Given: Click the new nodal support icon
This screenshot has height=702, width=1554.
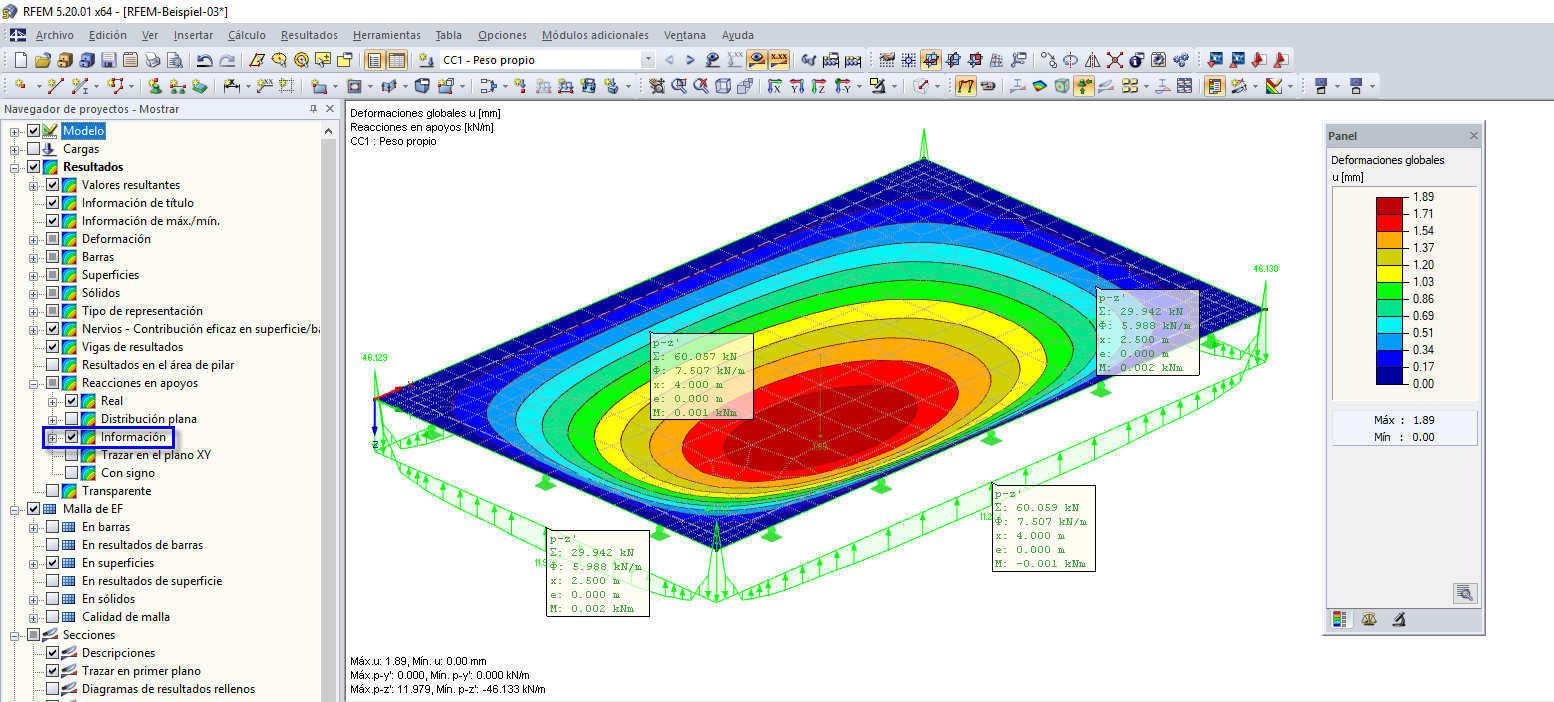Looking at the screenshot, I should coord(155,87).
